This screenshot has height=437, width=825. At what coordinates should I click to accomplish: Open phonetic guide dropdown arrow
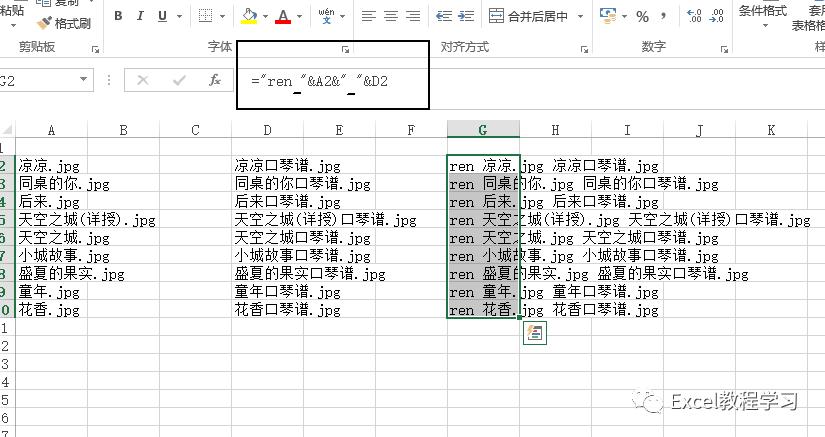pyautogui.click(x=343, y=16)
